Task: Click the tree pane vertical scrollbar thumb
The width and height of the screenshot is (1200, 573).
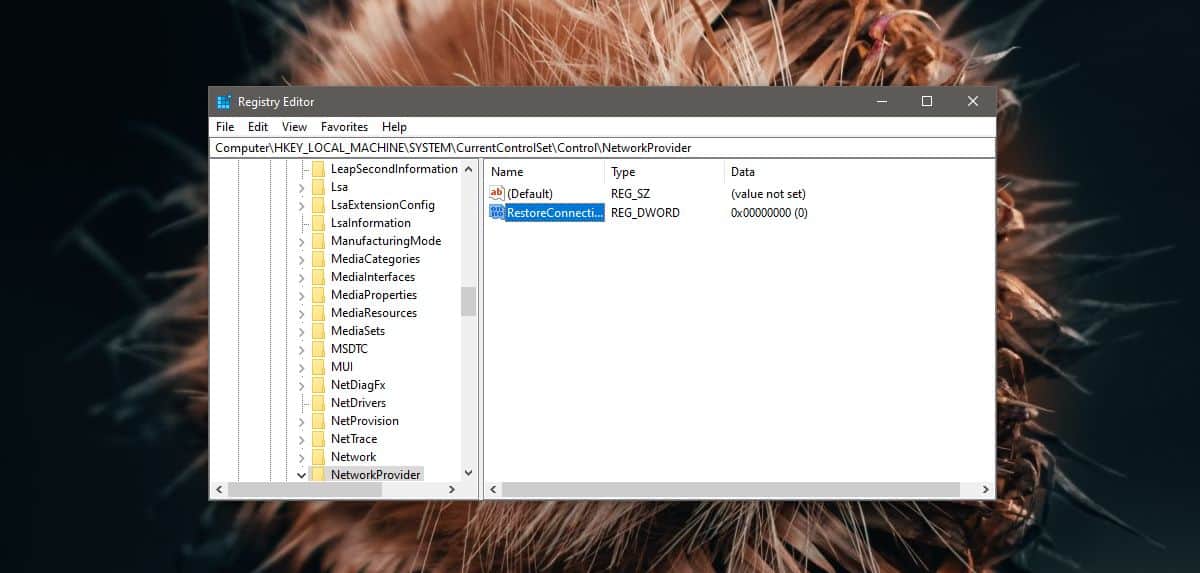Action: 468,301
